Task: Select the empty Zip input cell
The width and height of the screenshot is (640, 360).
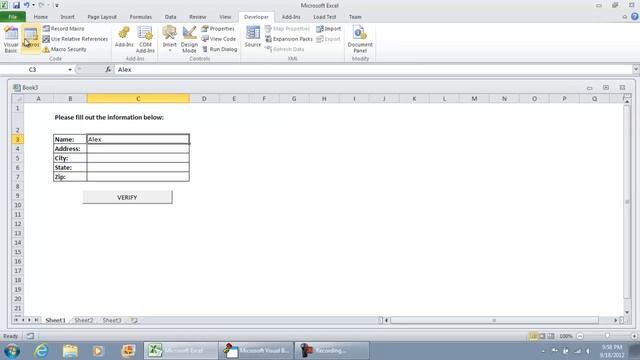Action: (138, 177)
